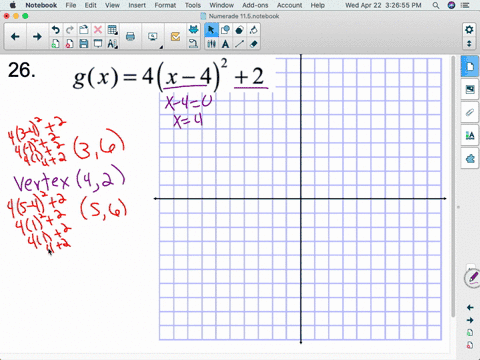
Task: Toggle the Page Sorter sidebar tab
Action: coord(470,67)
